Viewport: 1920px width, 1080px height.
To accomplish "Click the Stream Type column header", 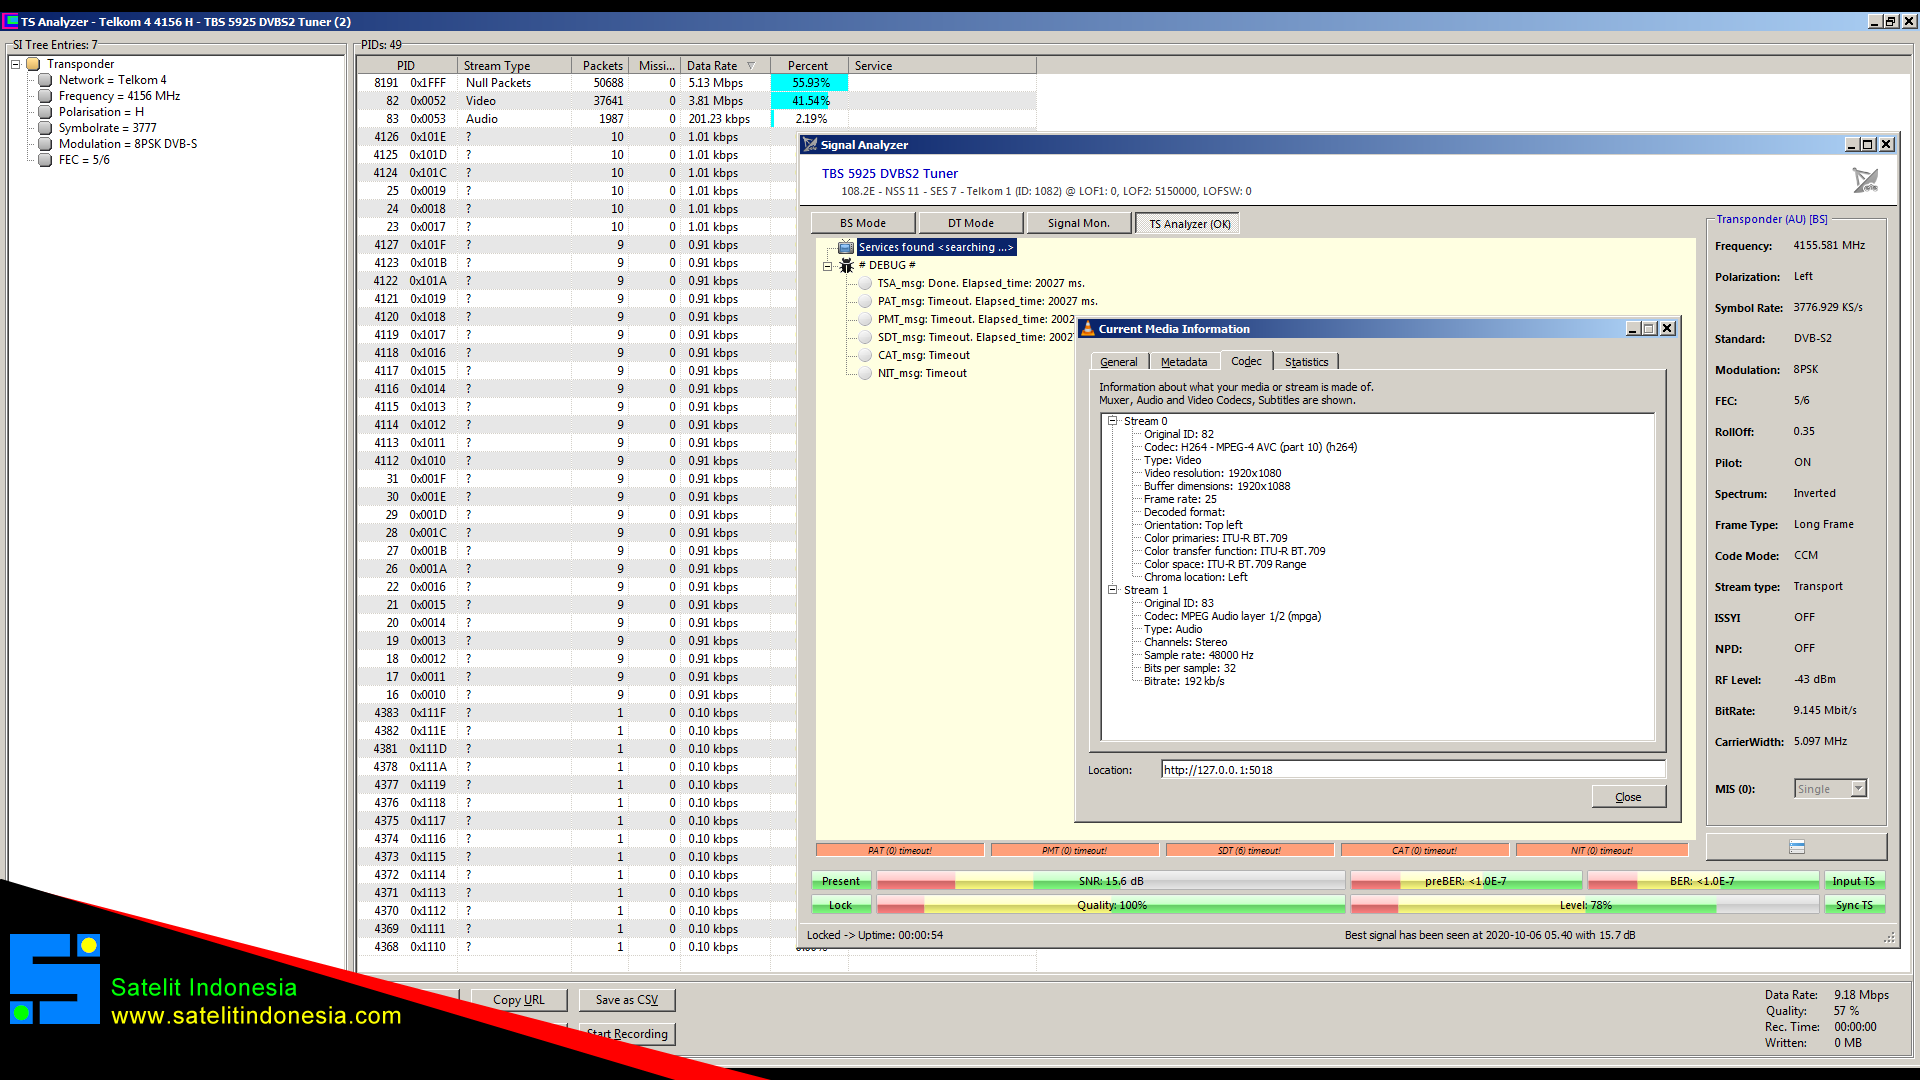I will (x=514, y=66).
